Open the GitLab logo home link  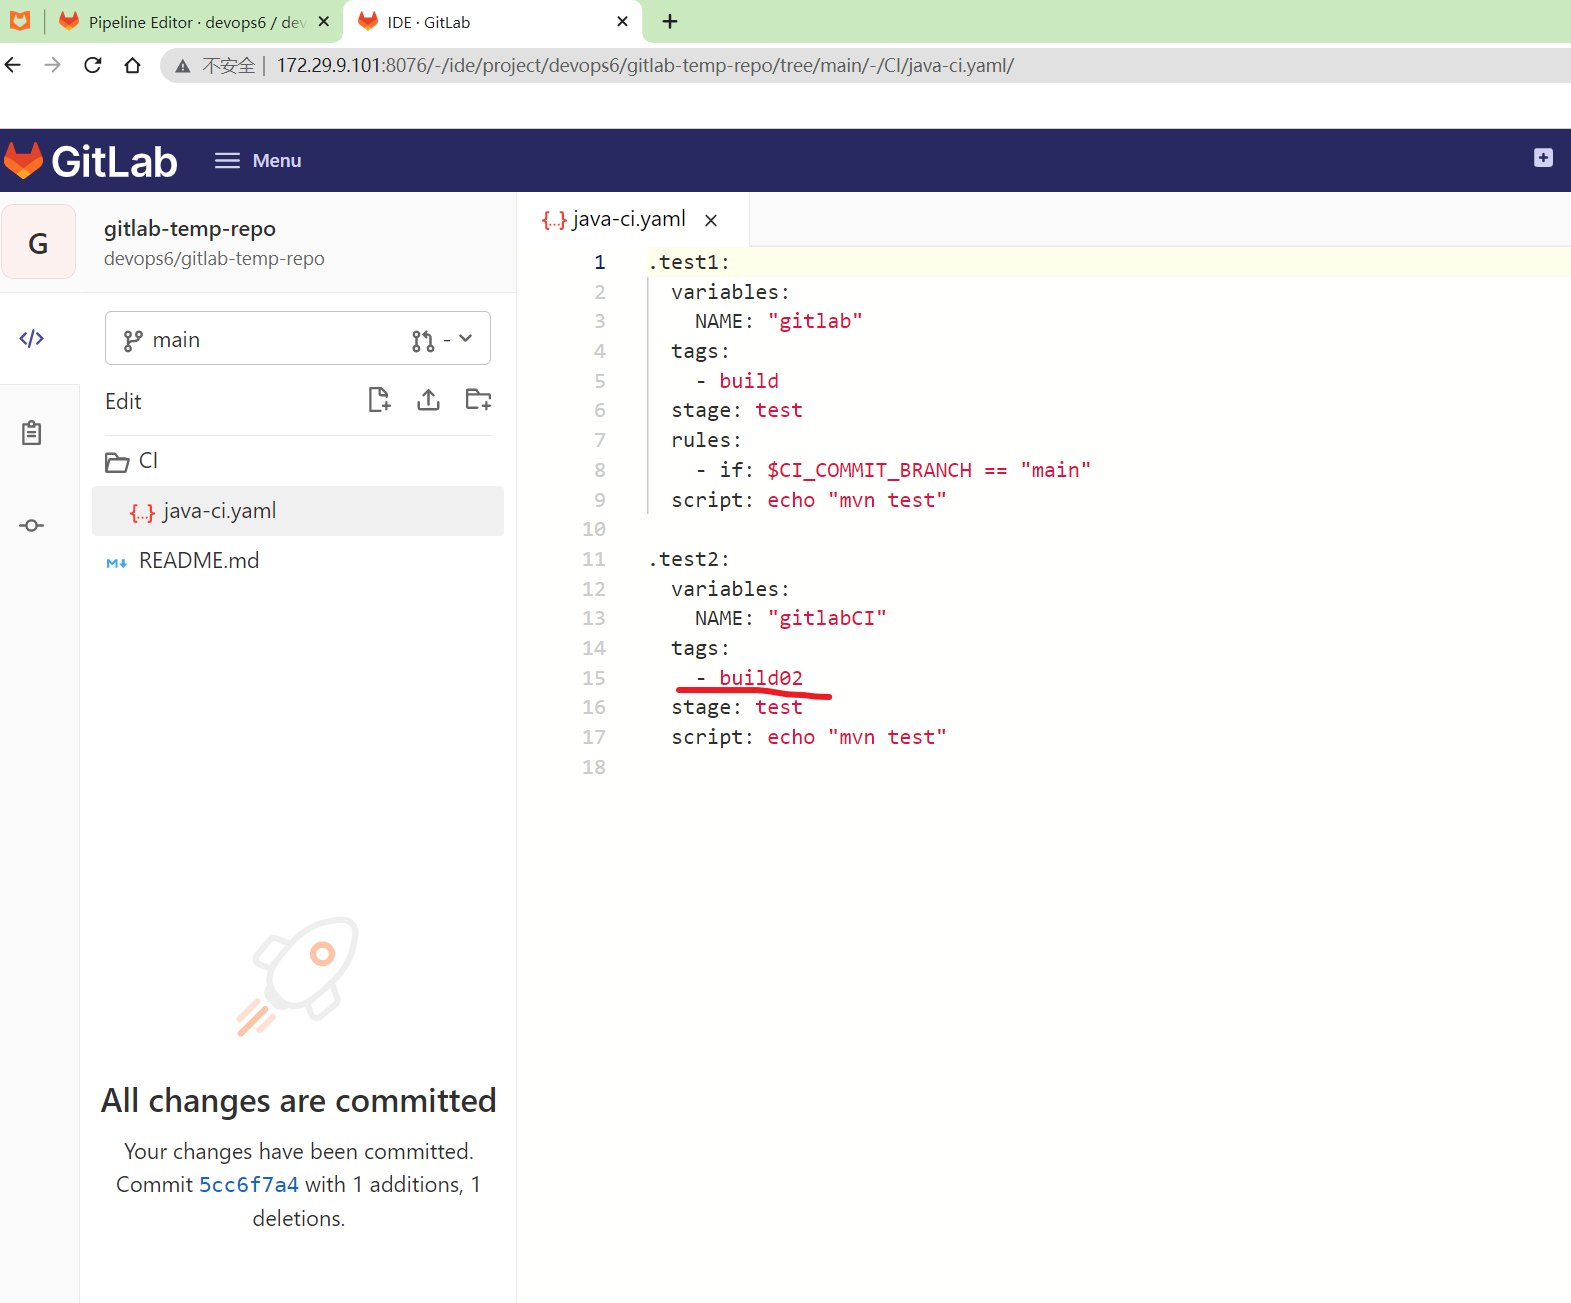91,161
